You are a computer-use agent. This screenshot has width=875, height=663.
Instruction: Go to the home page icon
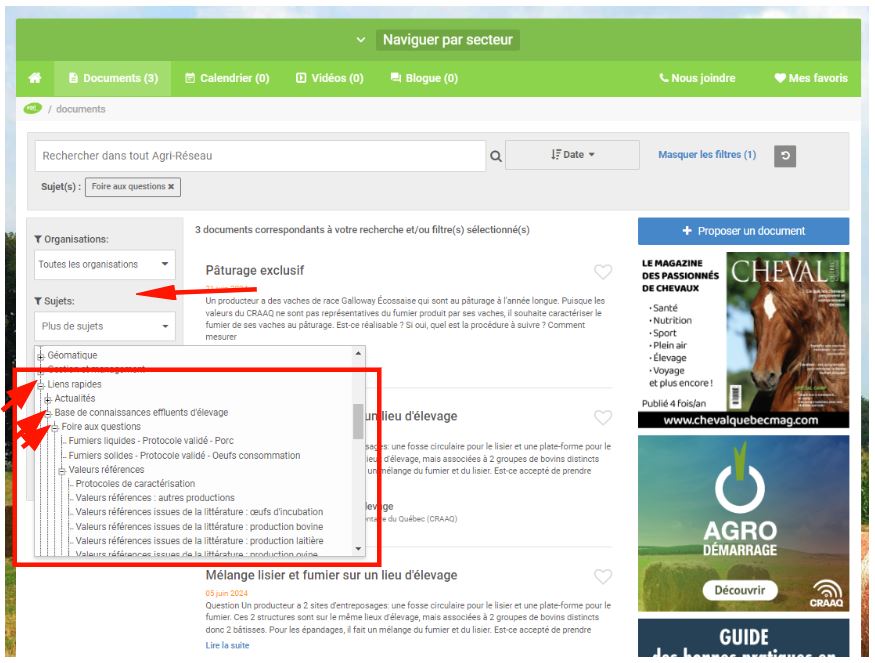[35, 78]
